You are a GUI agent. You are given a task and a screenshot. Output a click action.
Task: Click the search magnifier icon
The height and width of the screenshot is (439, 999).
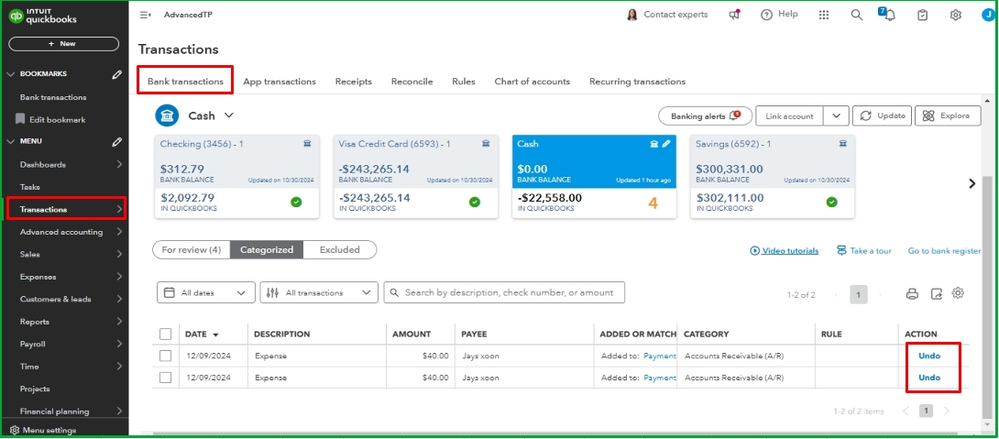coord(856,15)
